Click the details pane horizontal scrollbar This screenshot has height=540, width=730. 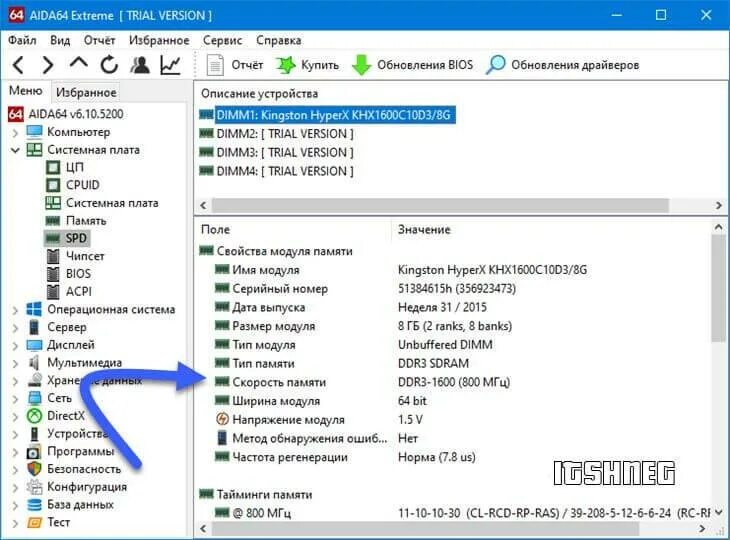[425, 529]
